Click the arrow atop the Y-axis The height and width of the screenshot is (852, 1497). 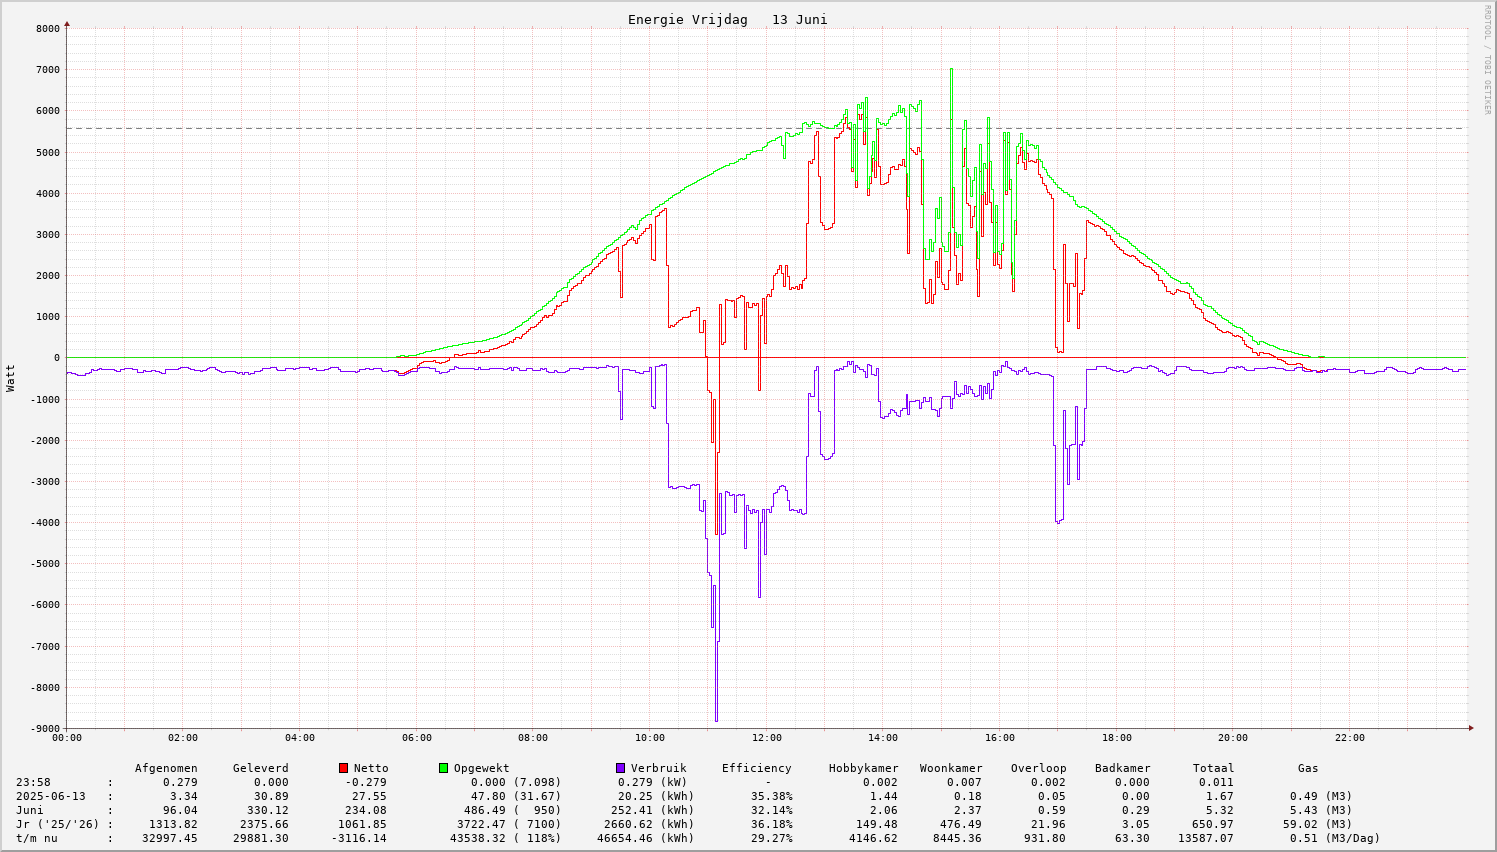(67, 23)
